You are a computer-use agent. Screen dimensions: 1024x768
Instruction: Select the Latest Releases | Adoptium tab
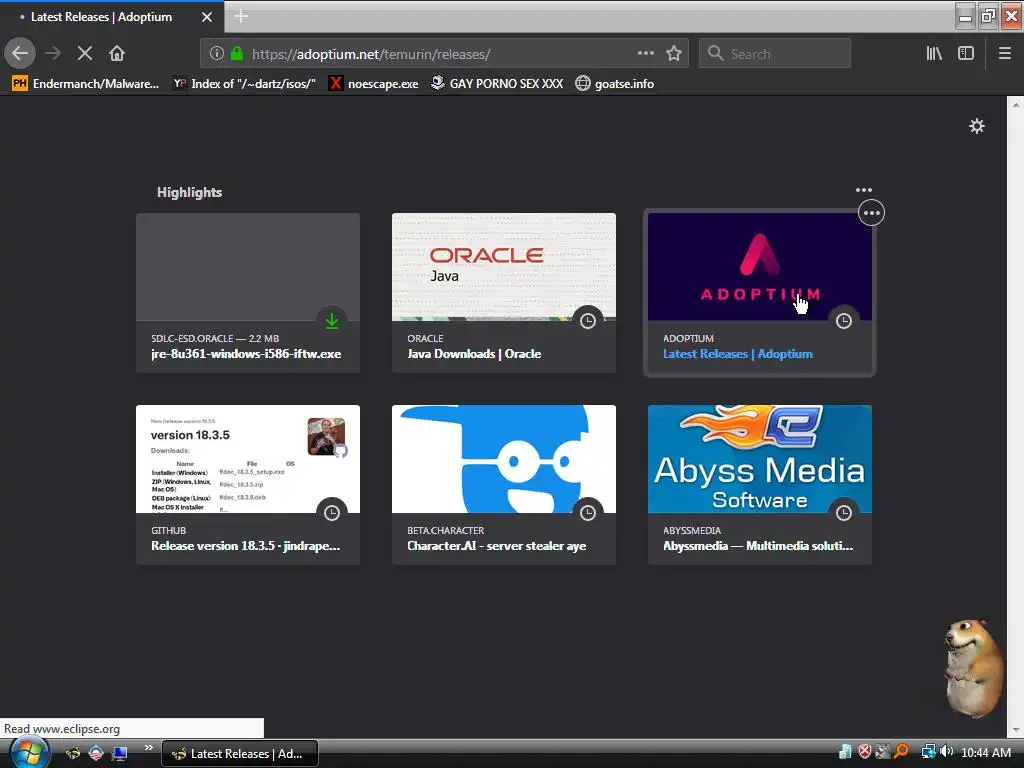pos(111,17)
